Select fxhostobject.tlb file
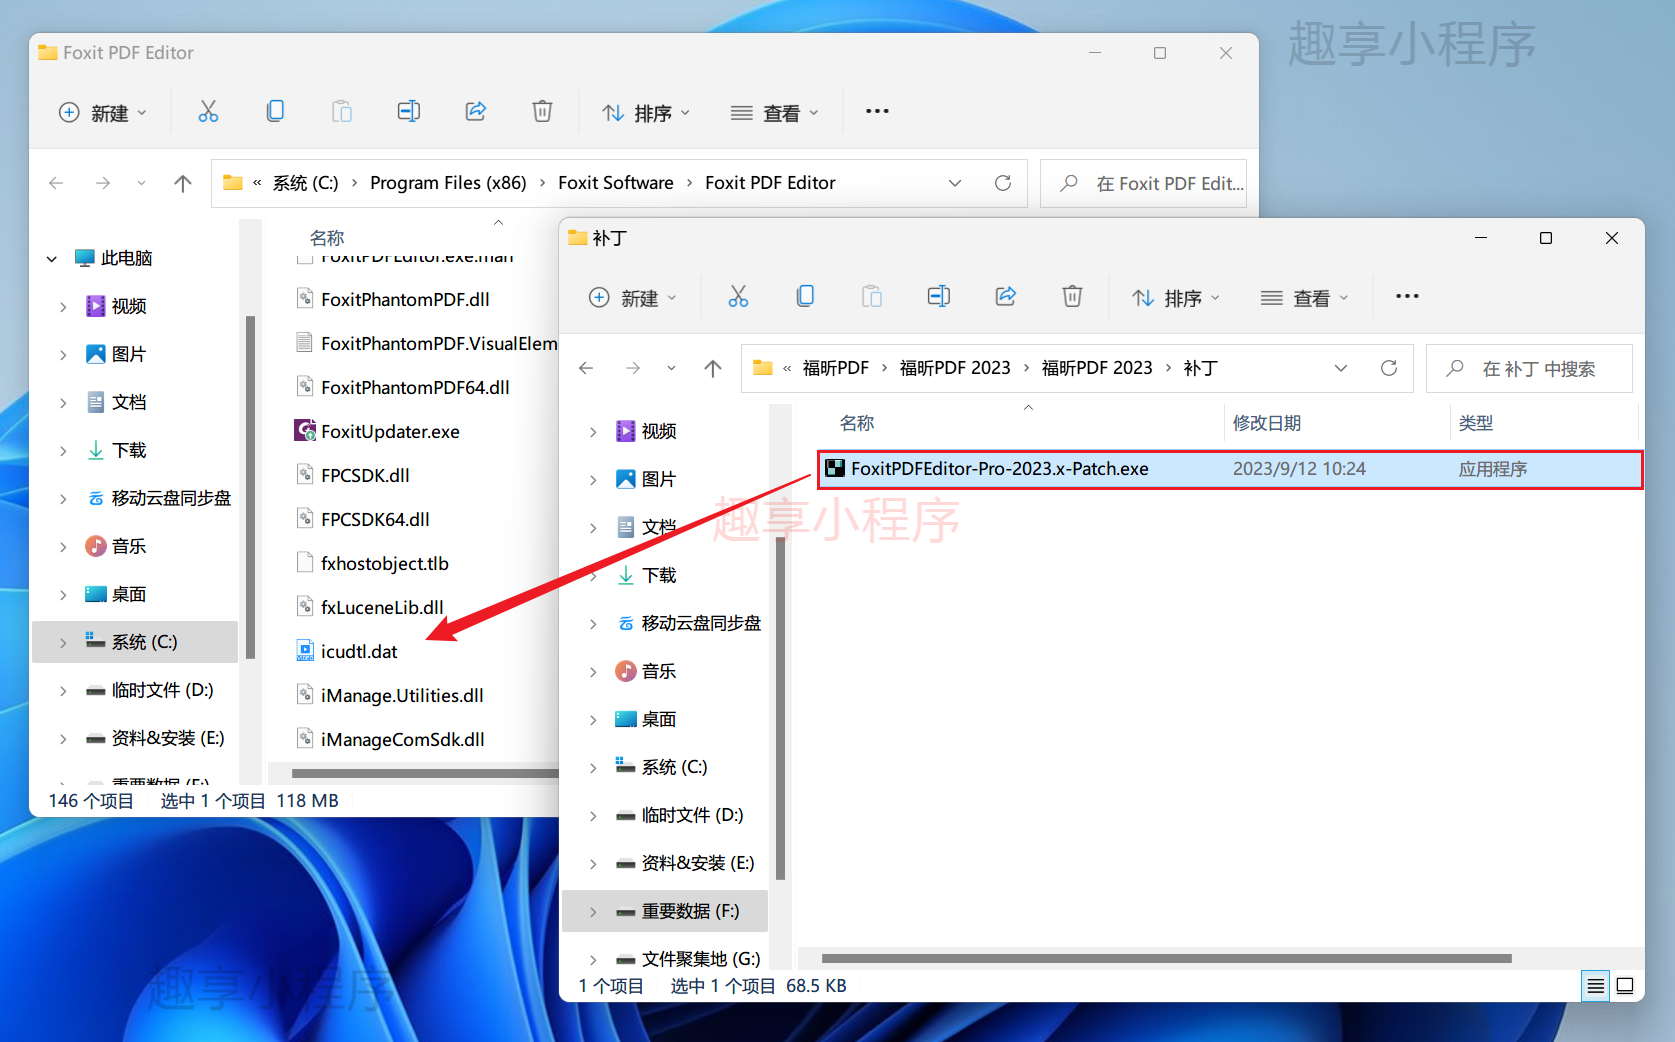The image size is (1675, 1042). click(372, 563)
